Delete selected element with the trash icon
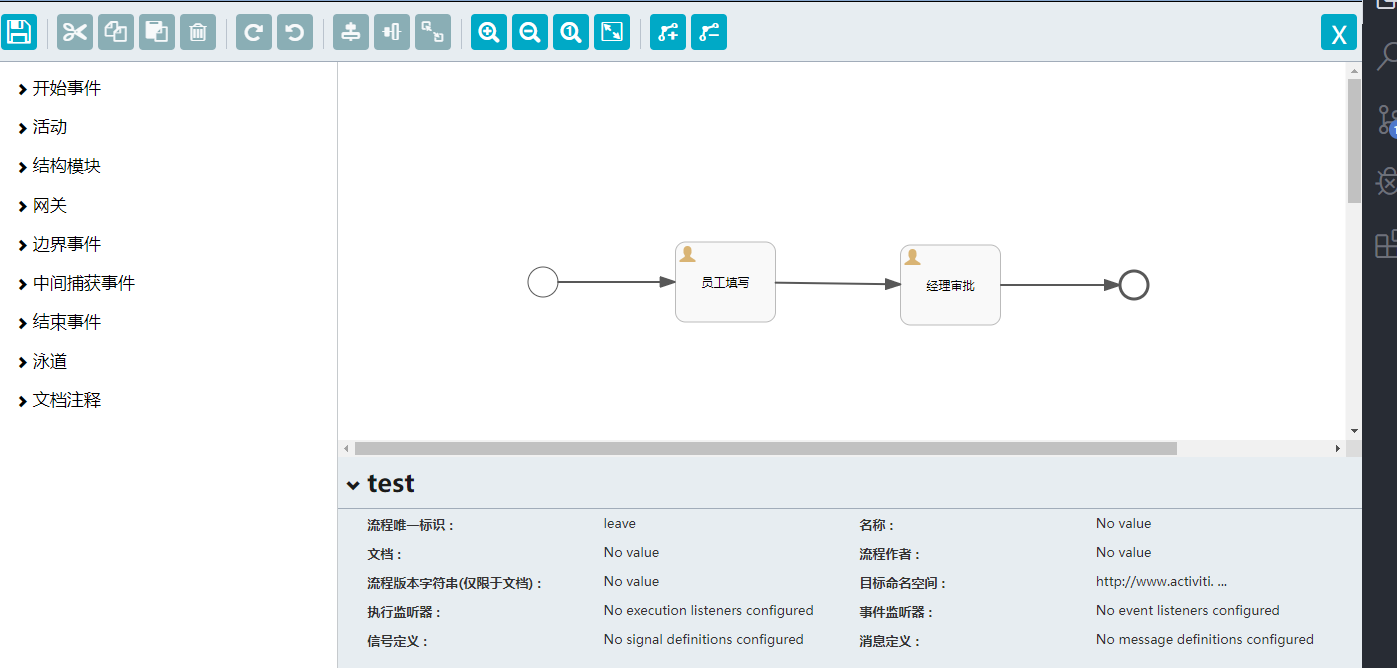Image resolution: width=1397 pixels, height=668 pixels. tap(198, 32)
